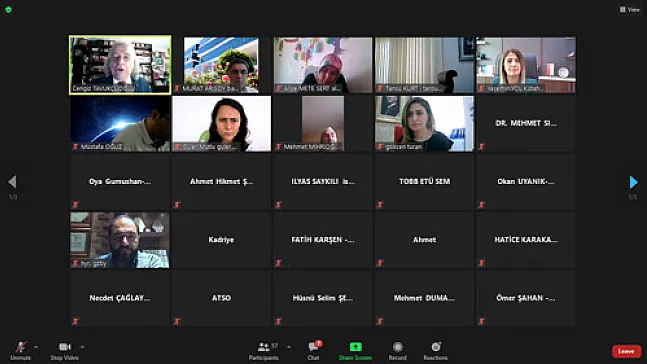This screenshot has width=647, height=364.
Task: Select gökcen turan video tile
Action: 425,123
